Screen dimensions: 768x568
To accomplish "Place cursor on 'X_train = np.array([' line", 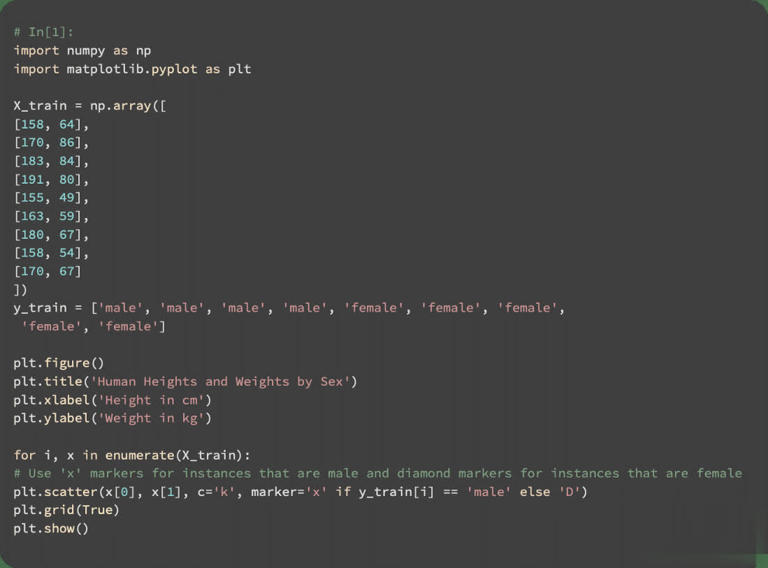I will coord(90,105).
